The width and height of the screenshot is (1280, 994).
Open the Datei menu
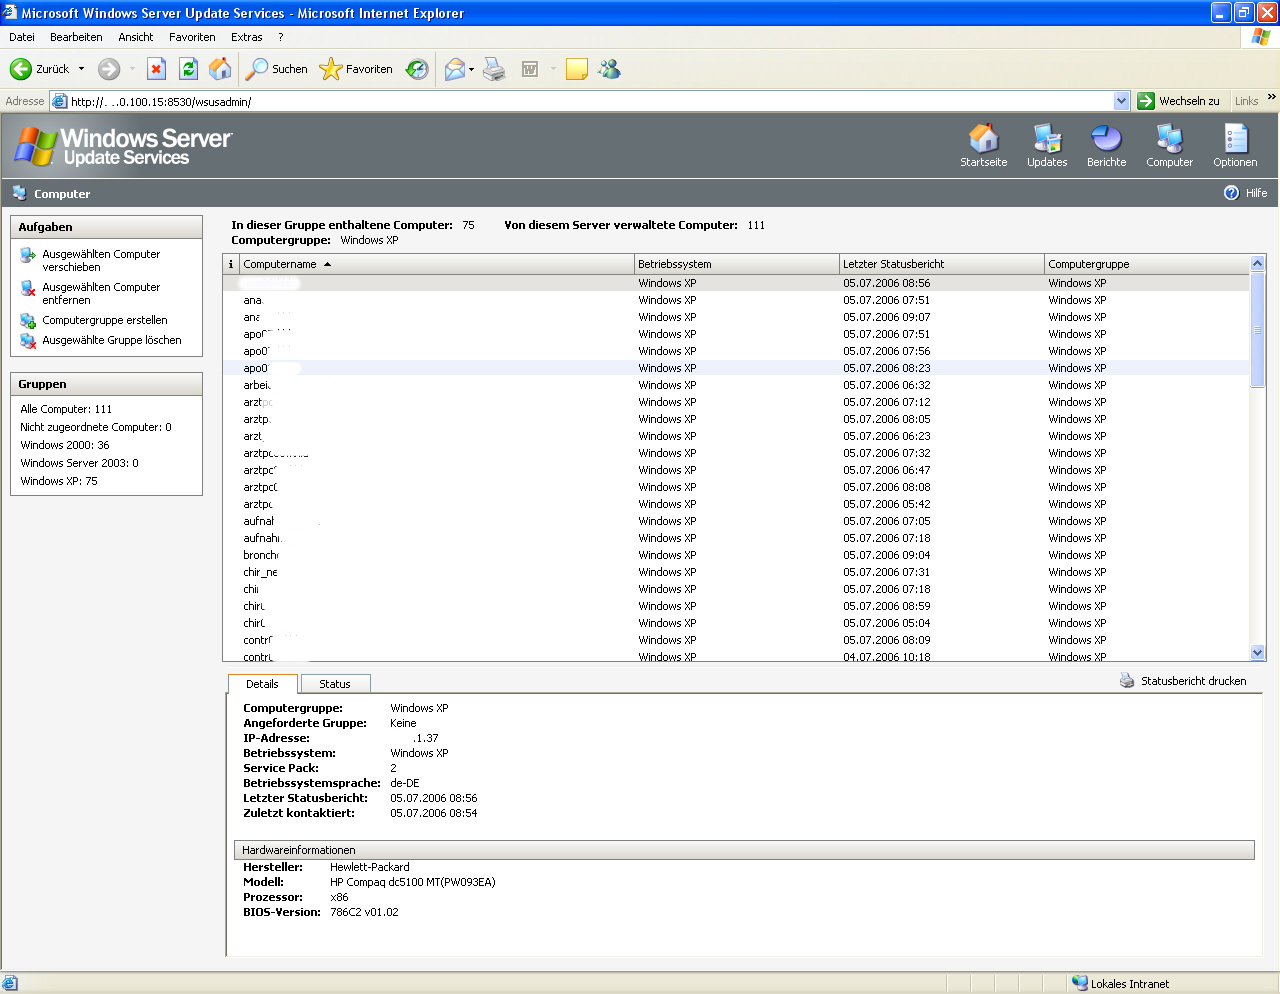click(22, 37)
